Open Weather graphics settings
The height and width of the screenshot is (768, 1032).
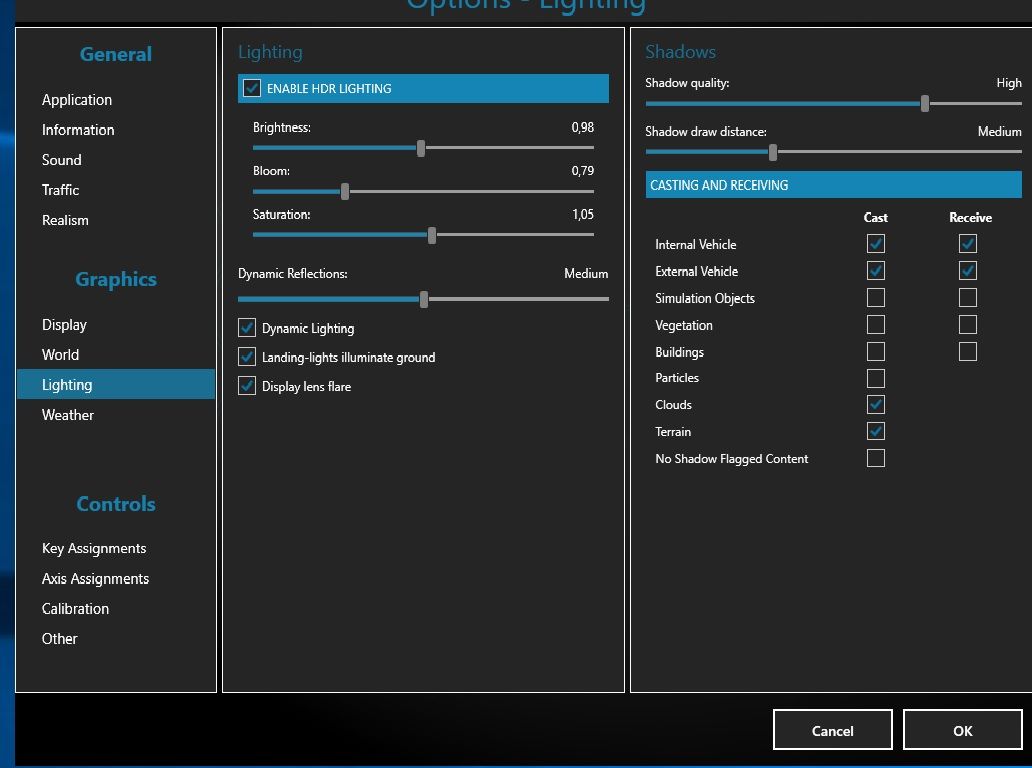[68, 415]
